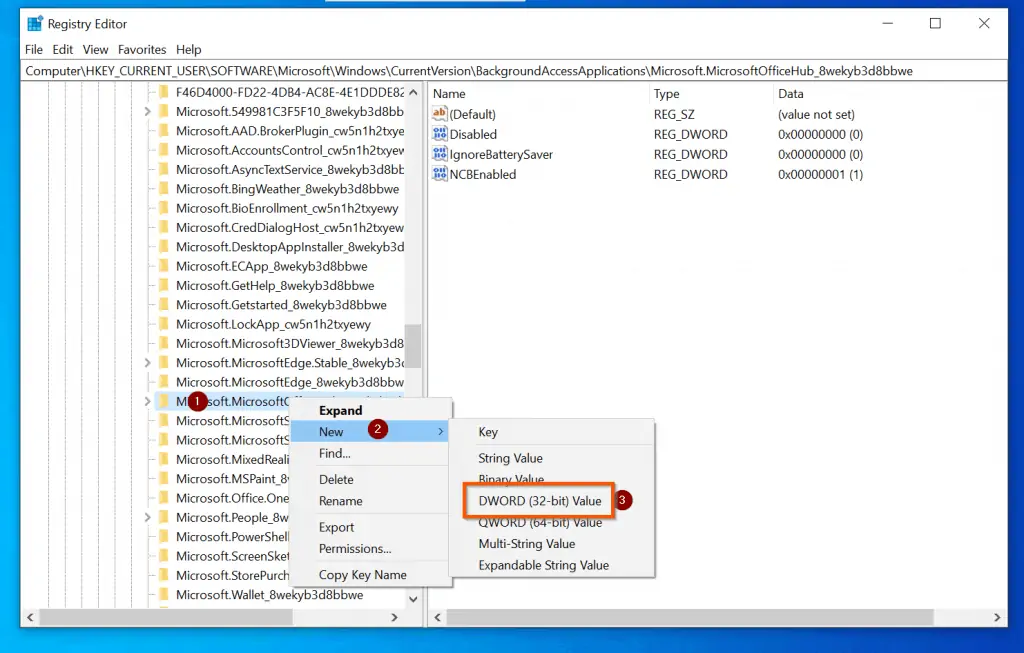The width and height of the screenshot is (1024, 653).
Task: Open the View menu
Action: [x=96, y=49]
